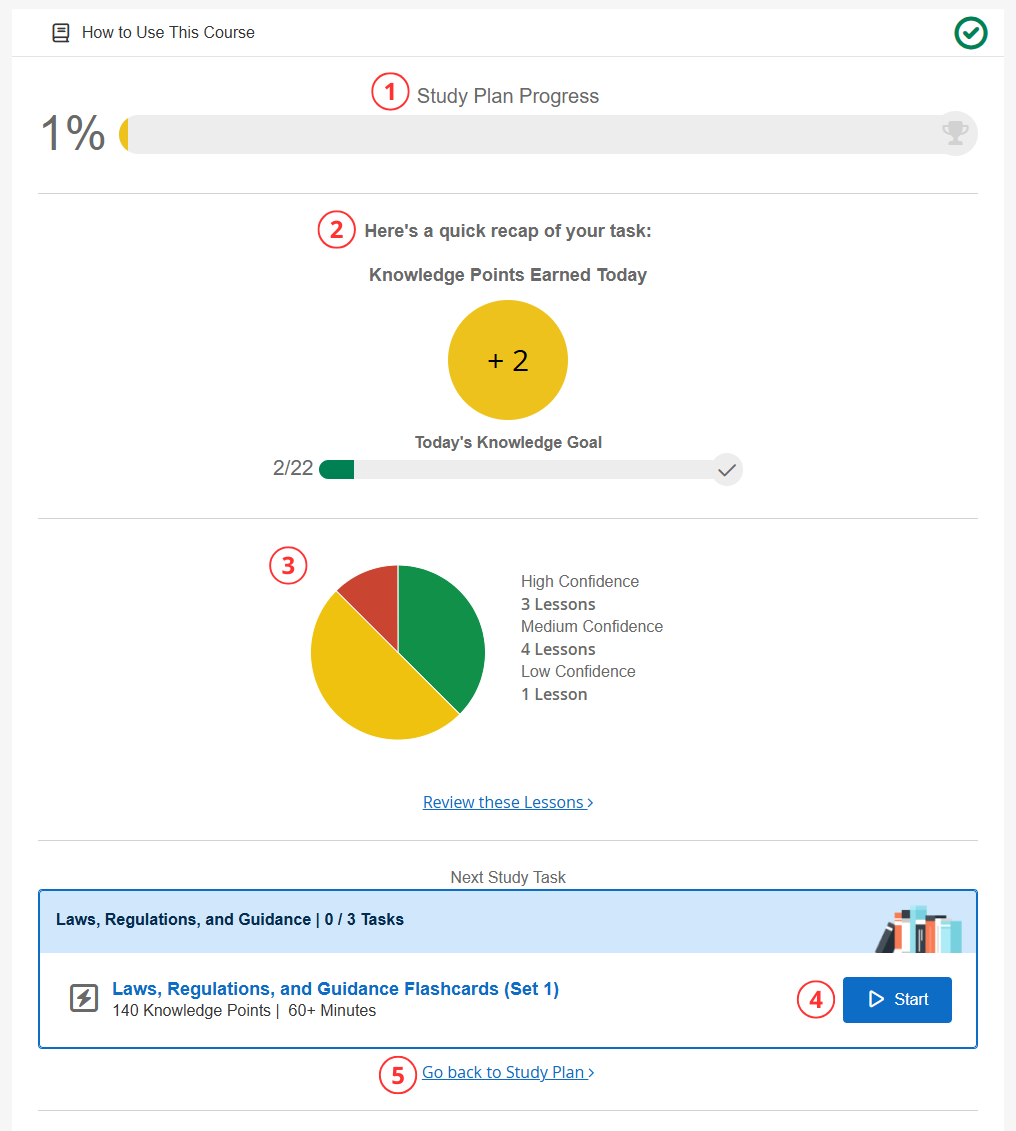Open the How to Use This Course item
This screenshot has height=1131, width=1016.
click(168, 33)
